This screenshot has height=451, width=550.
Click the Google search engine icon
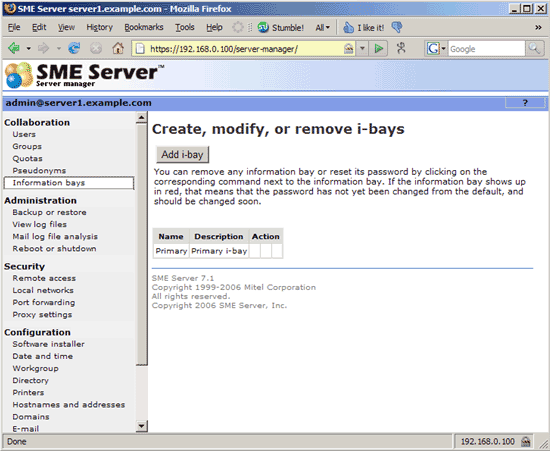coord(433,48)
